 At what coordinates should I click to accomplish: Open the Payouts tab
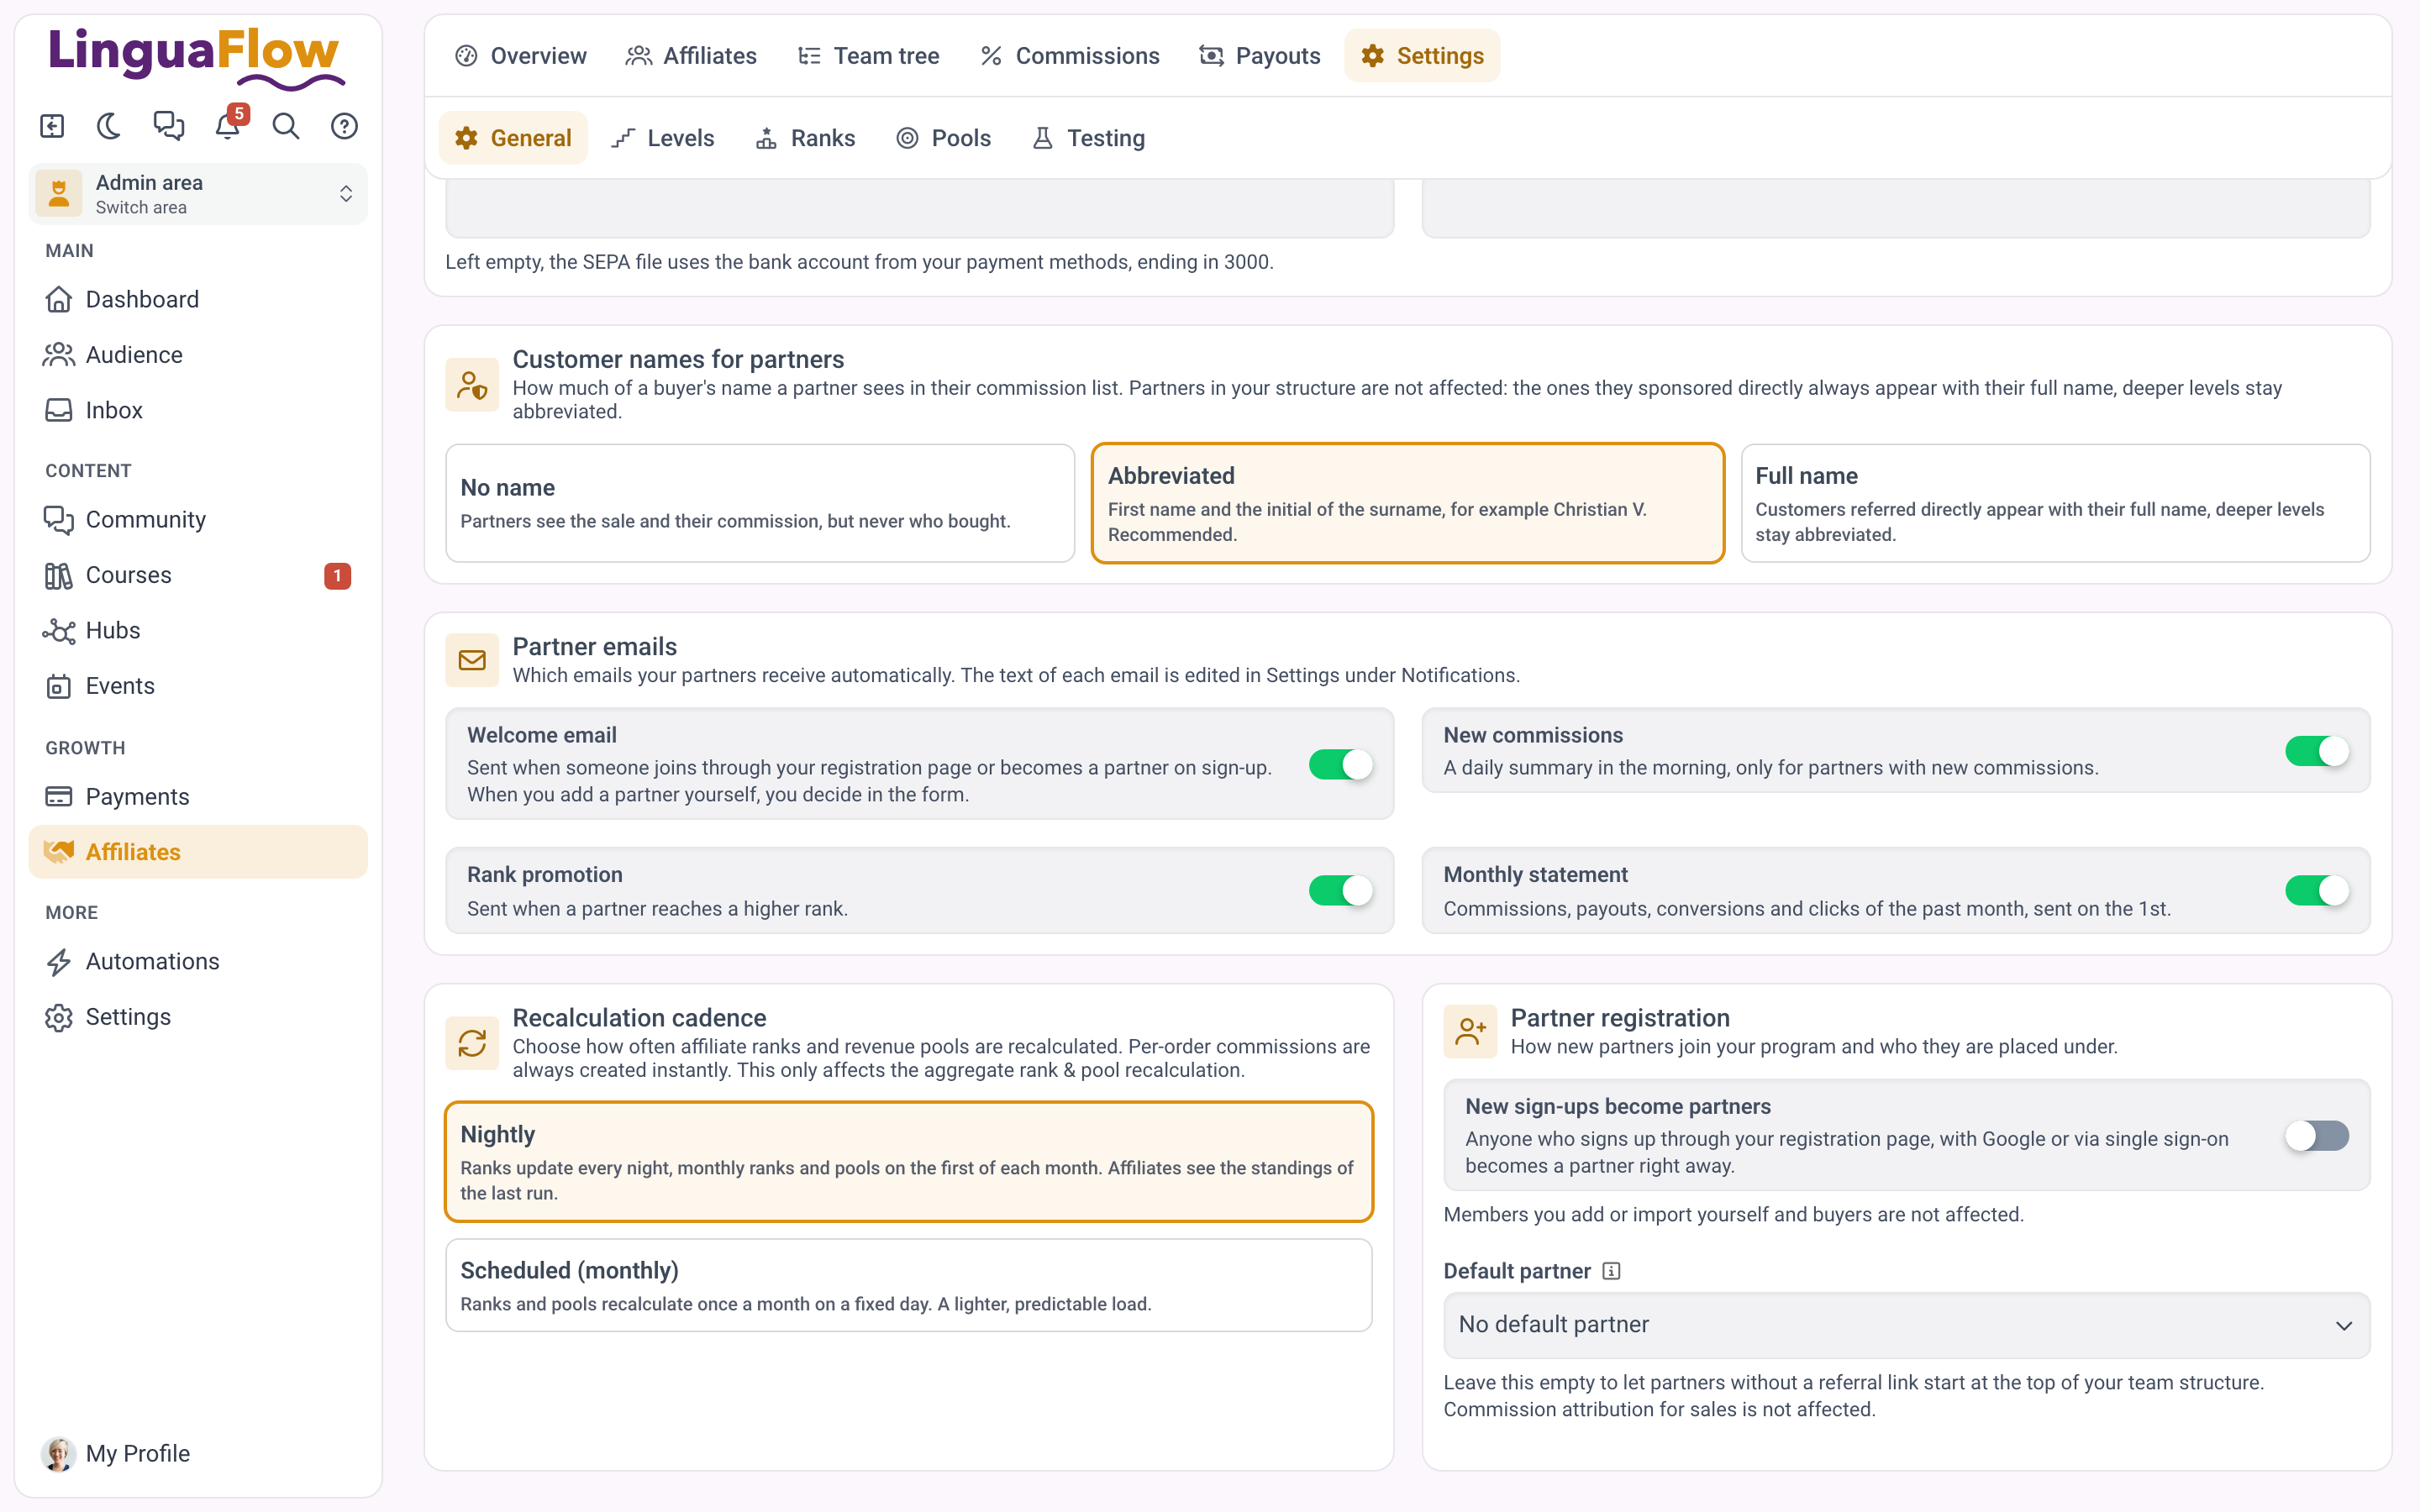click(1260, 56)
